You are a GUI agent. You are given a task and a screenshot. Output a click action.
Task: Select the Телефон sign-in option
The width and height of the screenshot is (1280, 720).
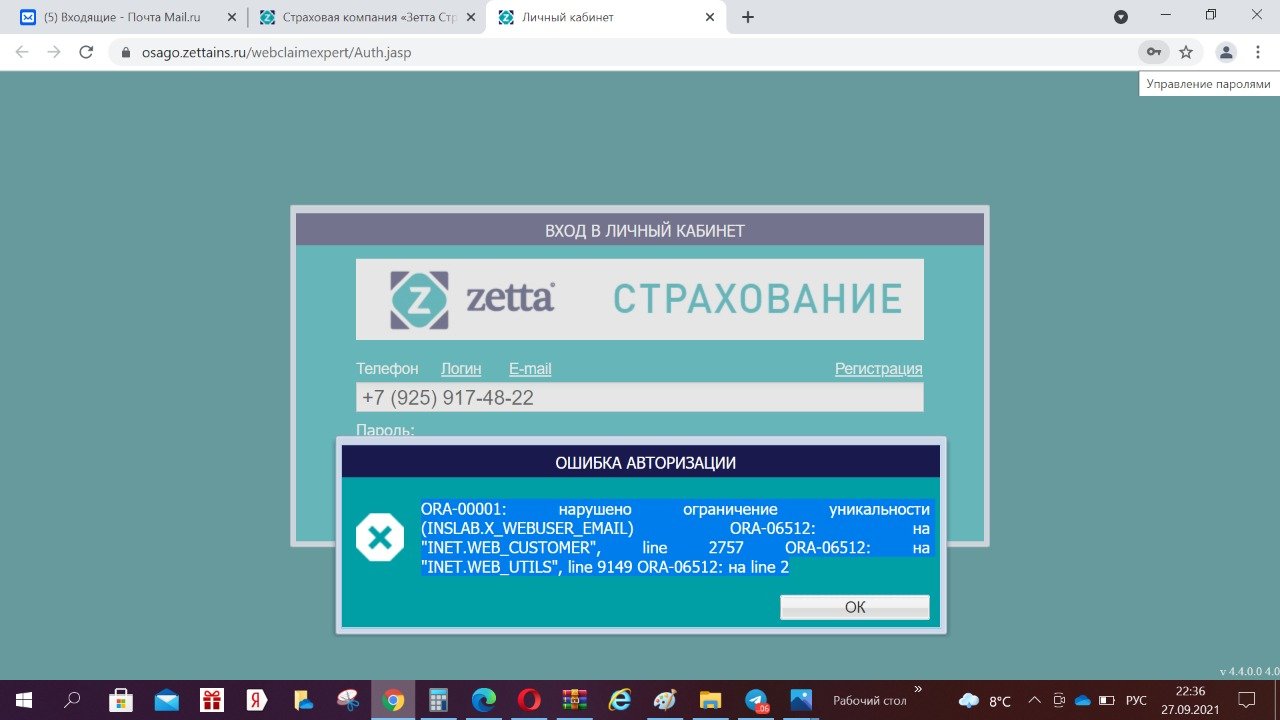tap(387, 369)
